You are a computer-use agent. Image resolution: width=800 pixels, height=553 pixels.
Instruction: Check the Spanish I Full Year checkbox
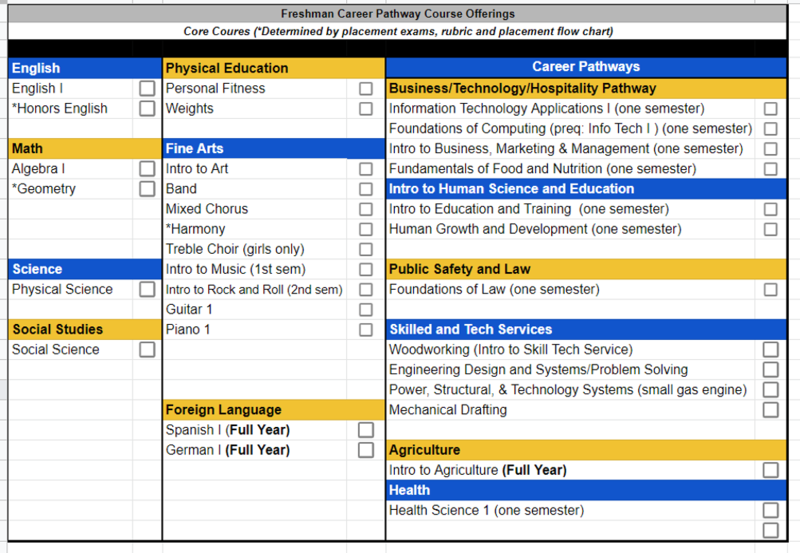[366, 430]
